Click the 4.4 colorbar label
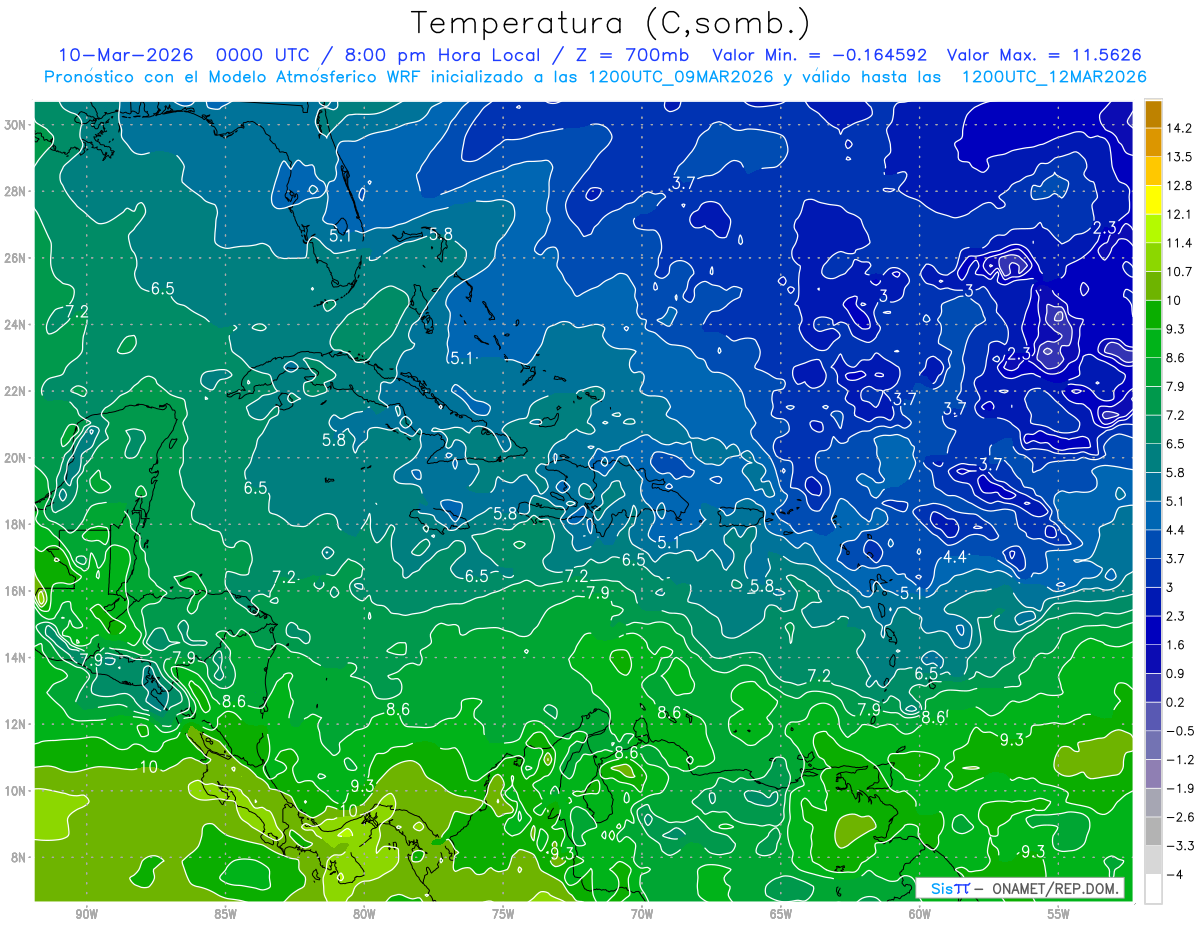 tap(1176, 530)
